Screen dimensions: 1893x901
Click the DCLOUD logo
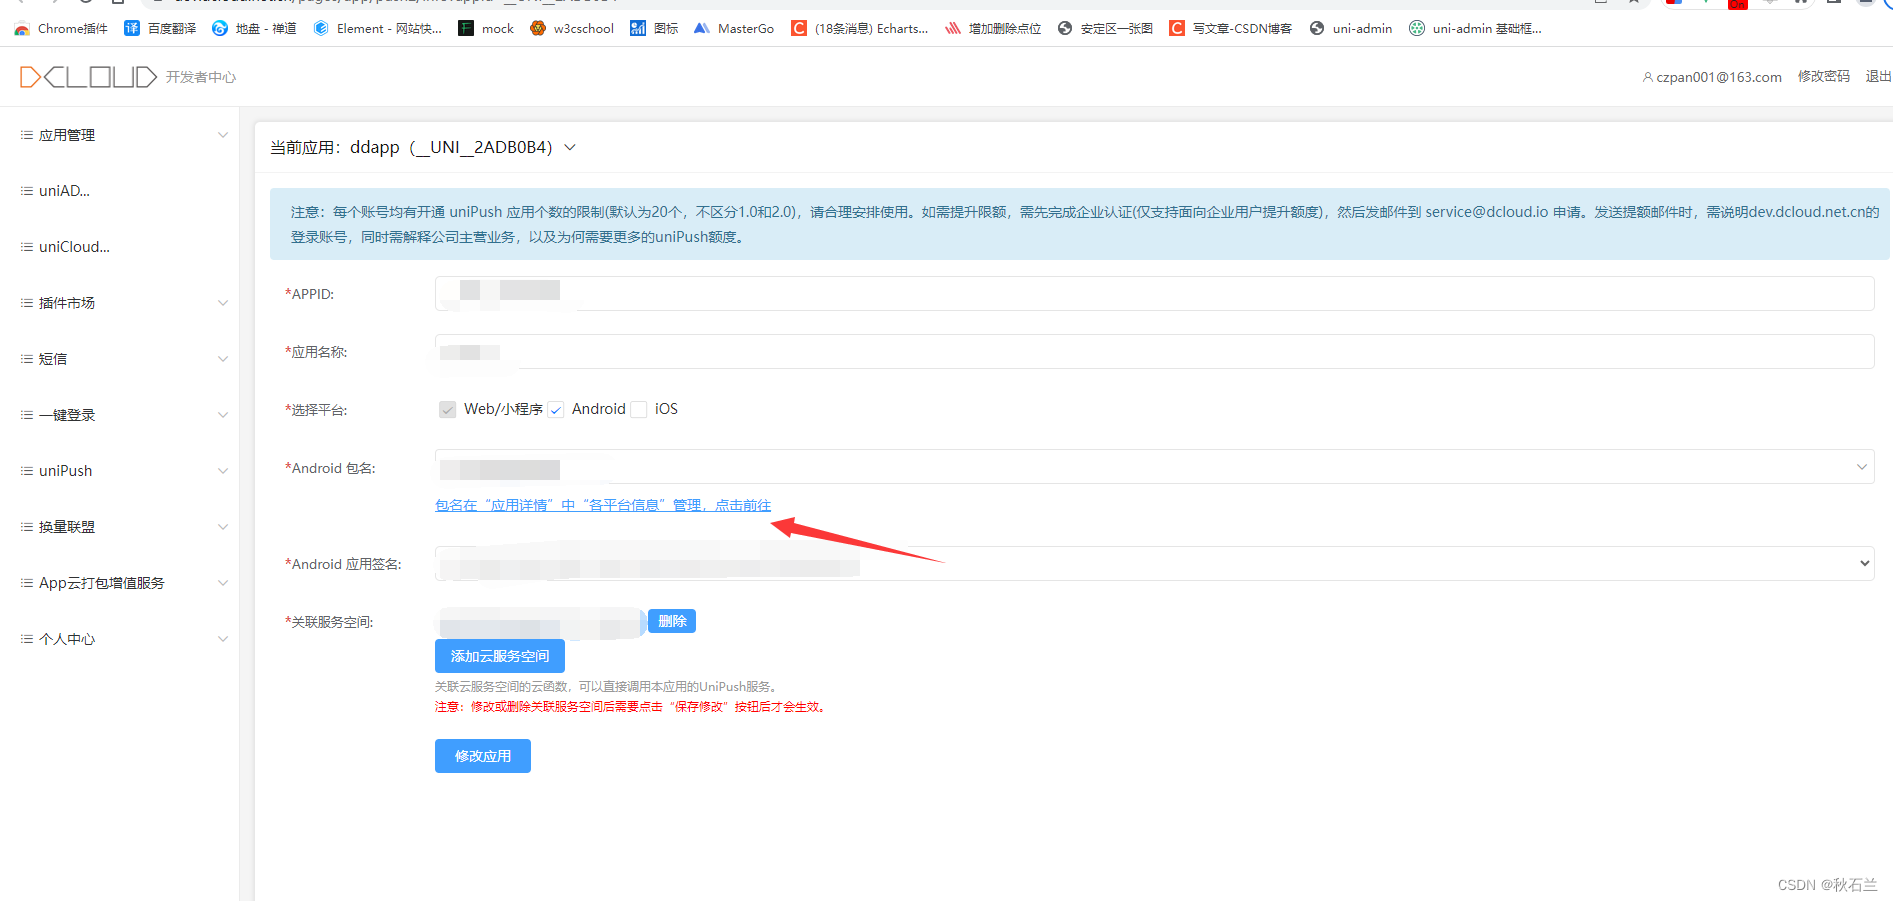pos(88,77)
